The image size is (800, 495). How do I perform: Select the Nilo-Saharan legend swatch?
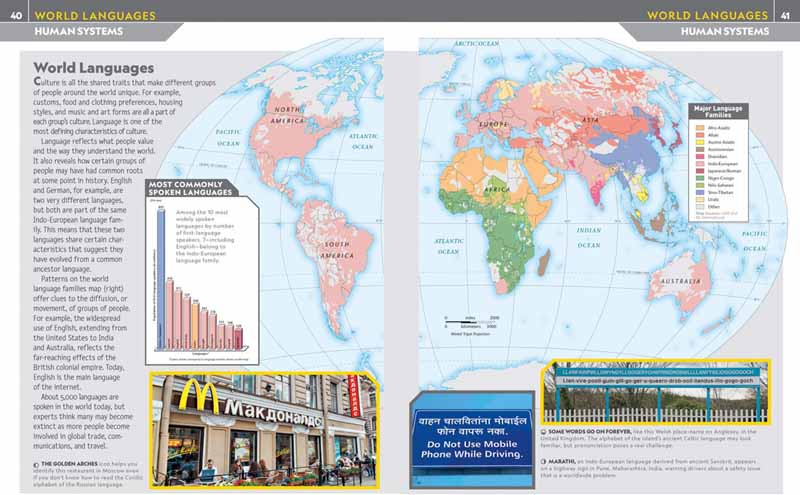[x=700, y=185]
